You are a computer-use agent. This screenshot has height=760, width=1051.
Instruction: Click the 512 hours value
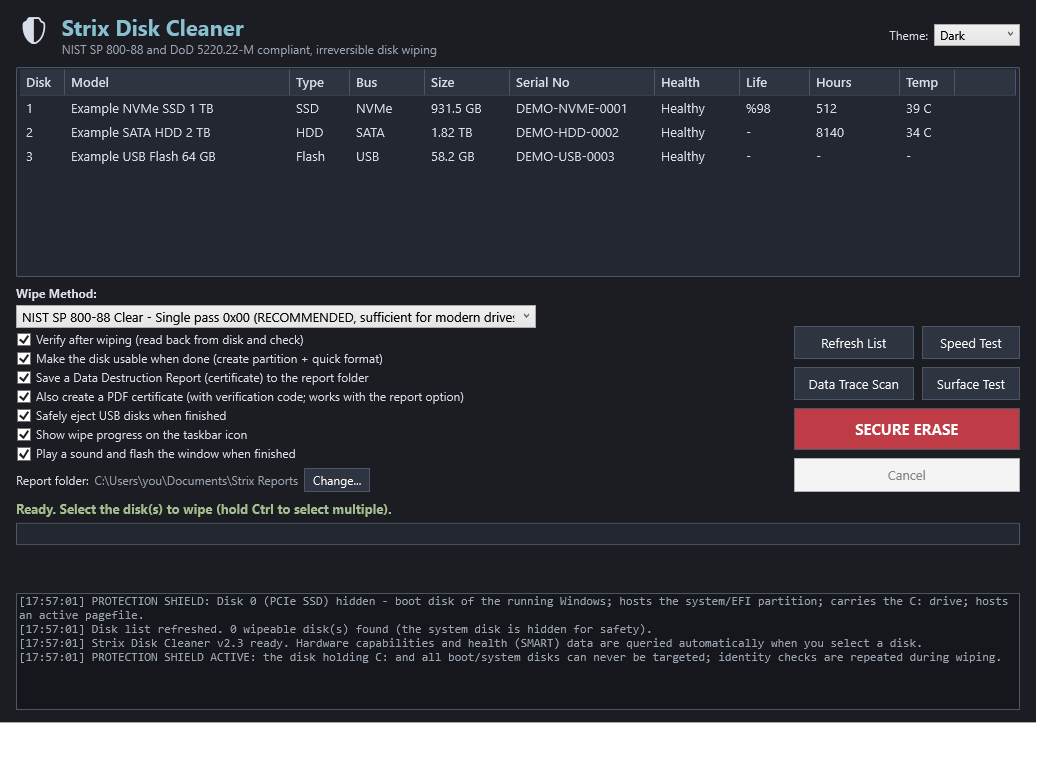click(826, 109)
